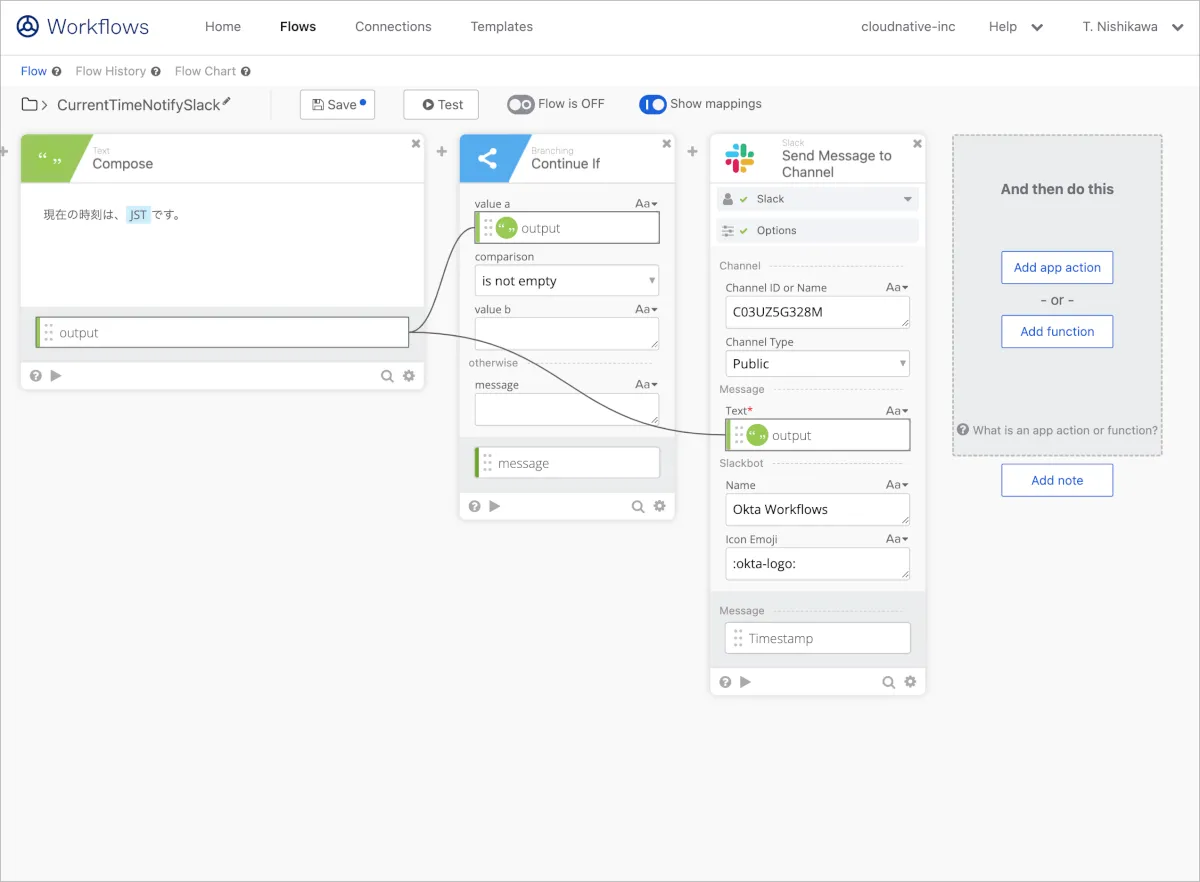Open the comparison dropdown 'is not empty'
Viewport: 1200px width, 882px height.
pyautogui.click(x=567, y=281)
